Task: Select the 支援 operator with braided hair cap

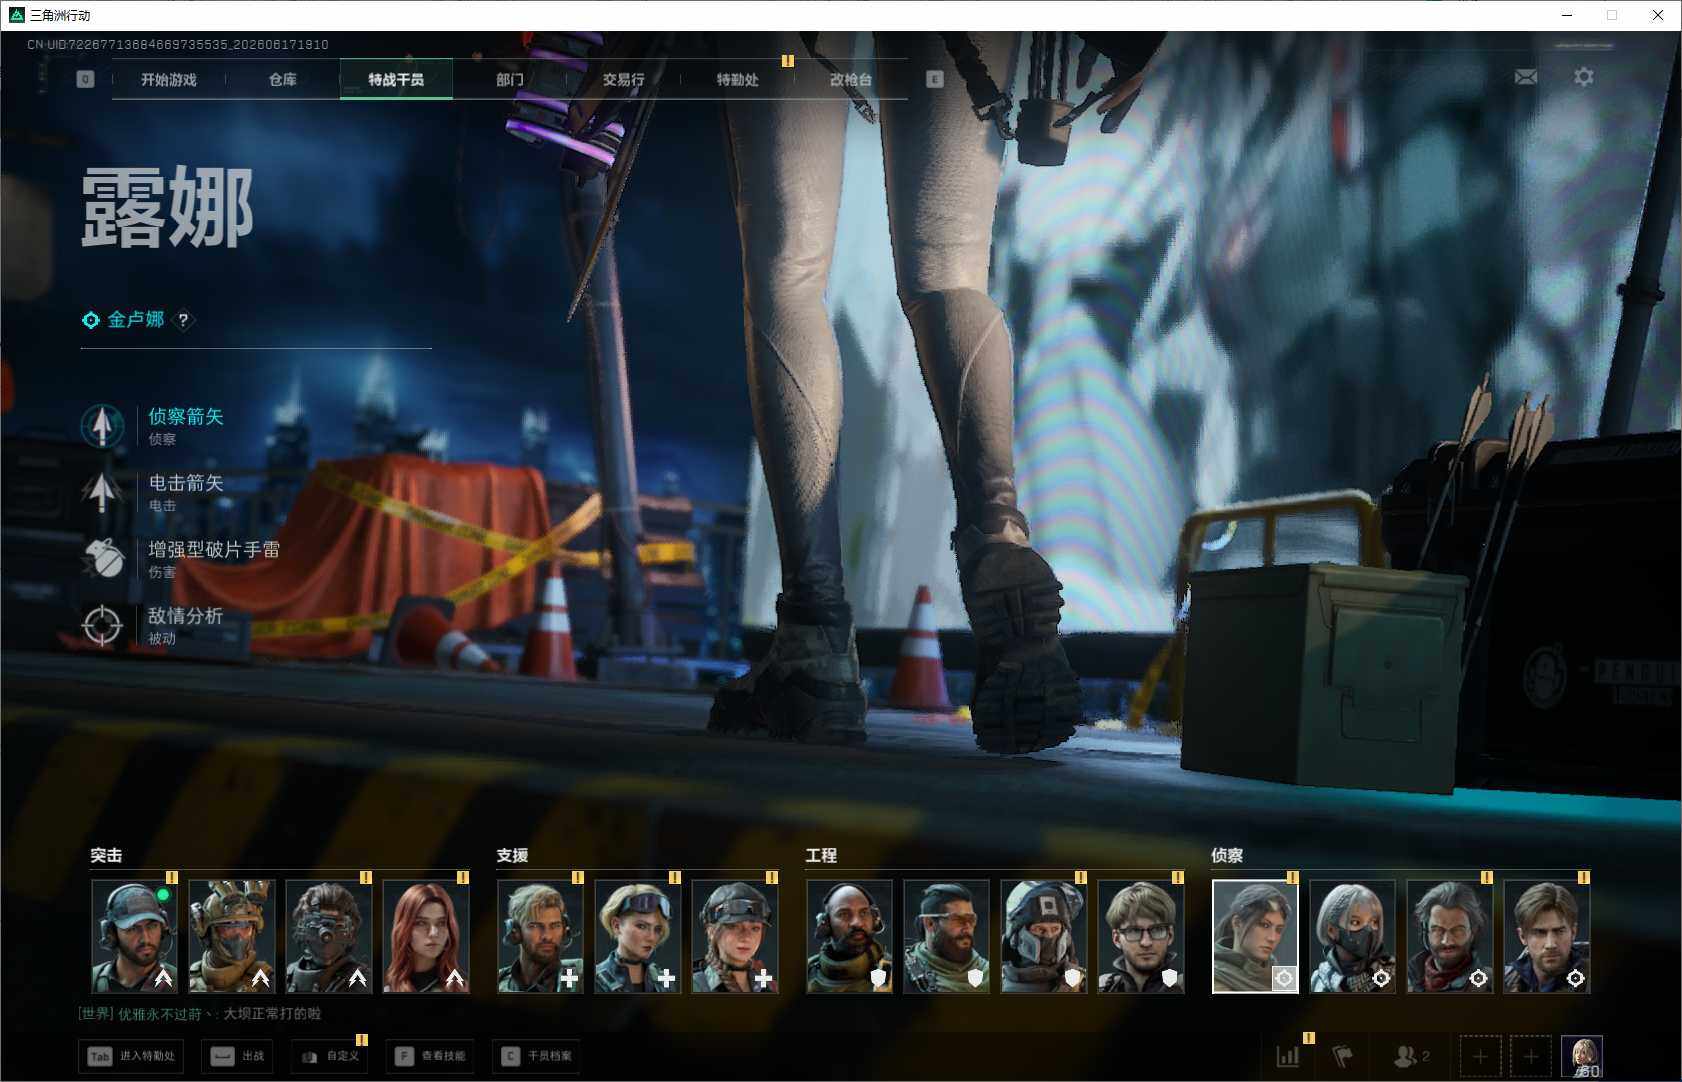Action: point(735,936)
